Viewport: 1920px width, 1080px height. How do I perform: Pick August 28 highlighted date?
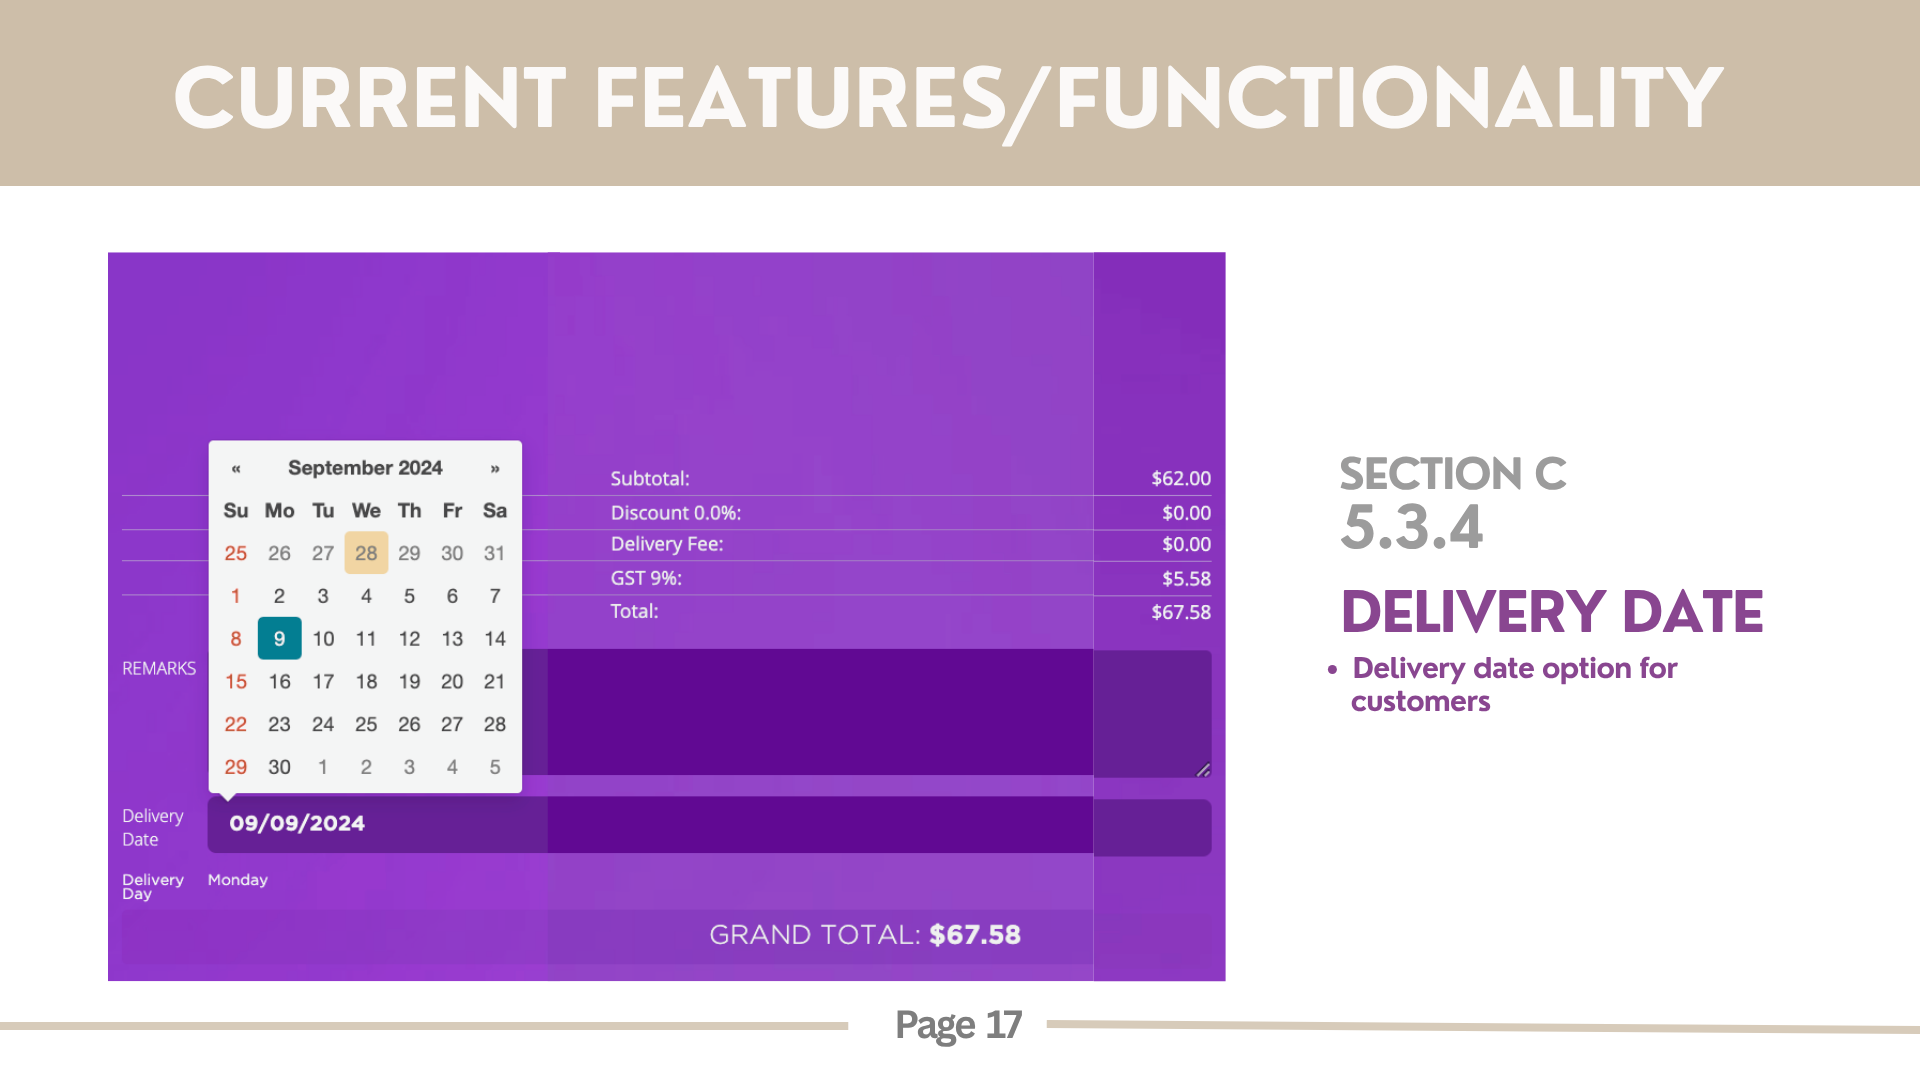pos(366,553)
